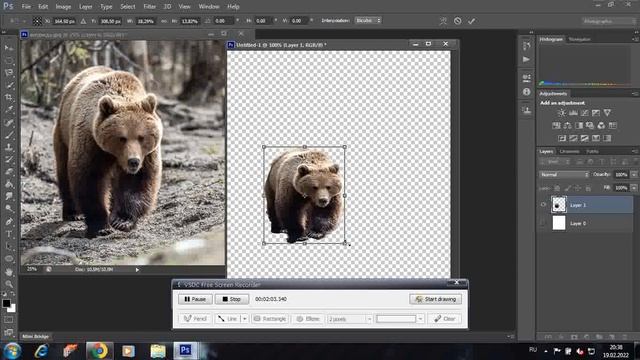Click the Clear button in recorder
Viewport: 640px width, 360px height.
(x=445, y=319)
